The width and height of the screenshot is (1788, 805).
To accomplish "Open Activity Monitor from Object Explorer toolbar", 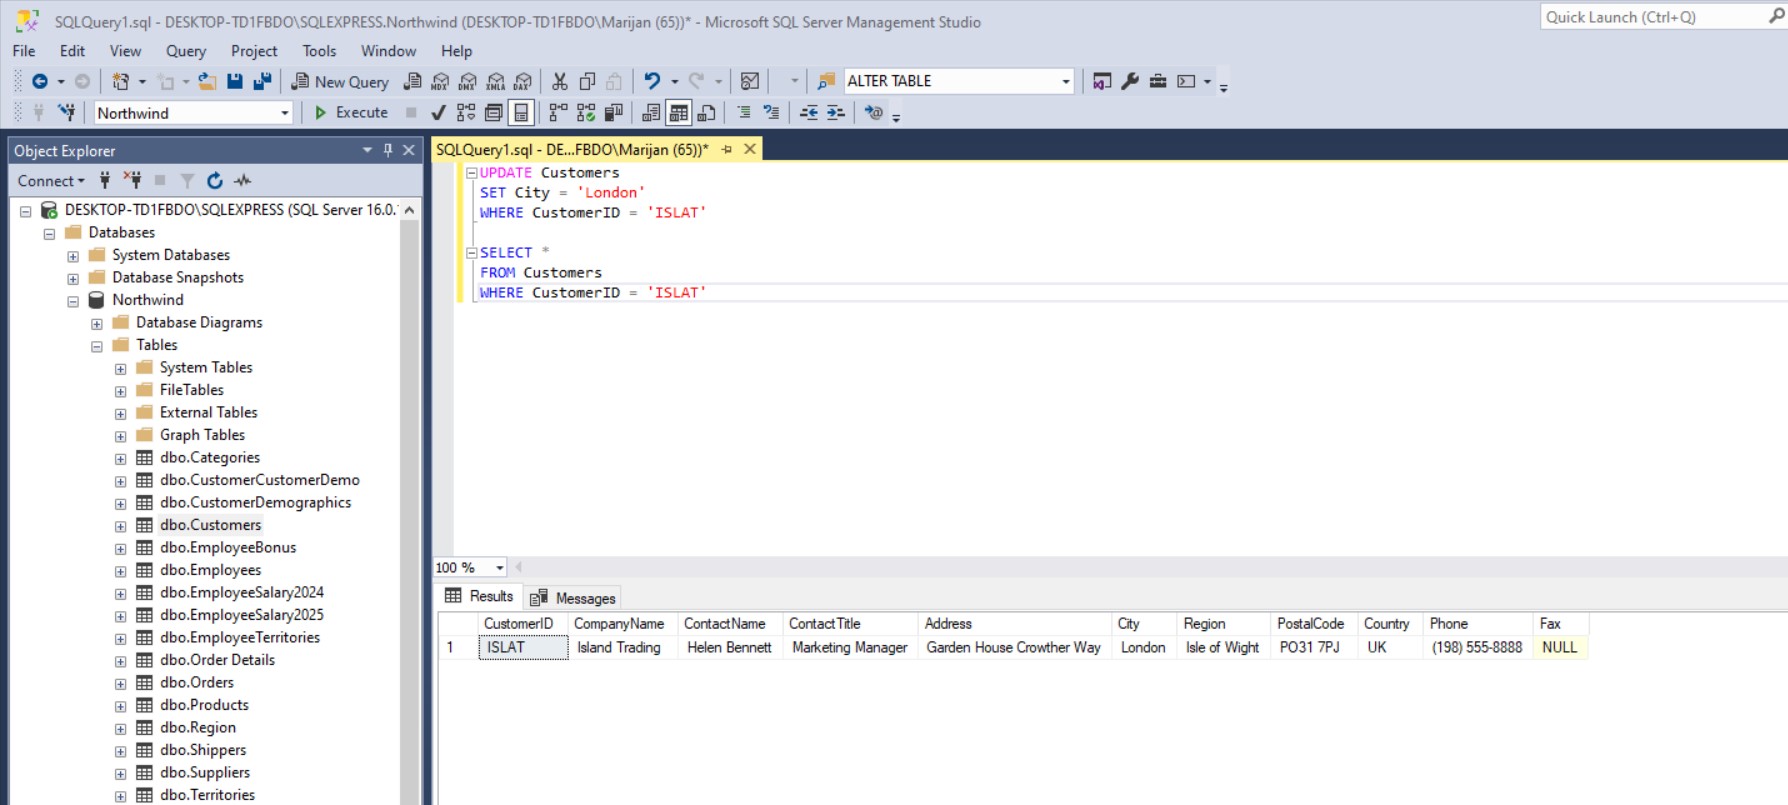I will [x=242, y=180].
